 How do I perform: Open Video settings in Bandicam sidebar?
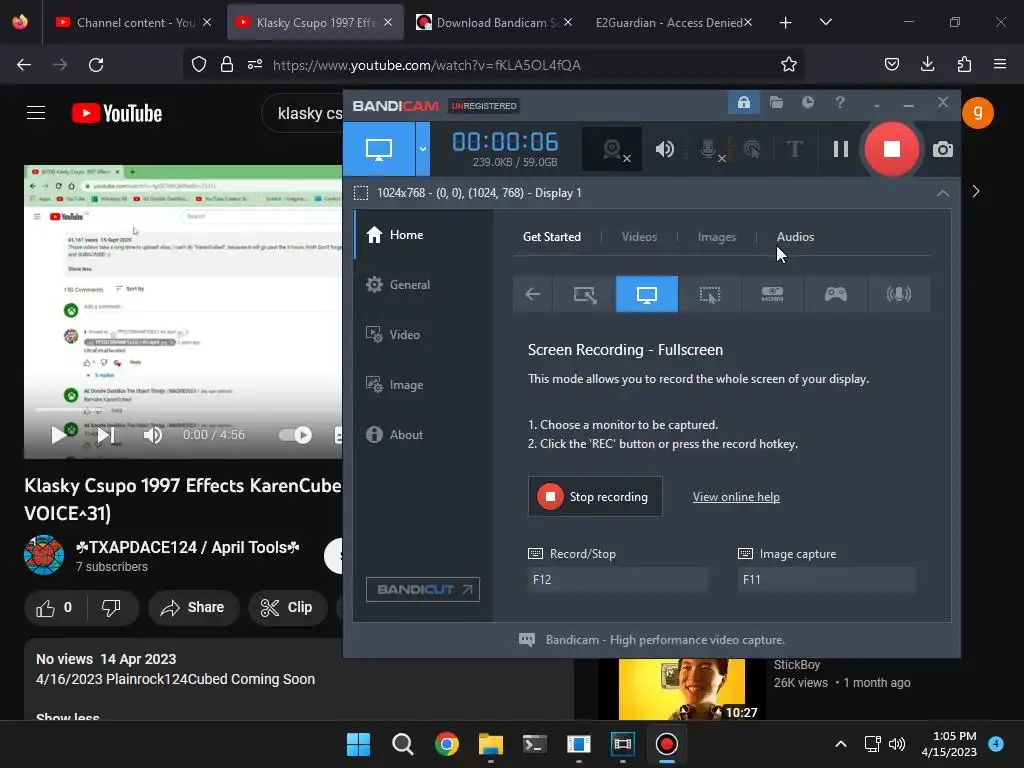tap(424, 334)
